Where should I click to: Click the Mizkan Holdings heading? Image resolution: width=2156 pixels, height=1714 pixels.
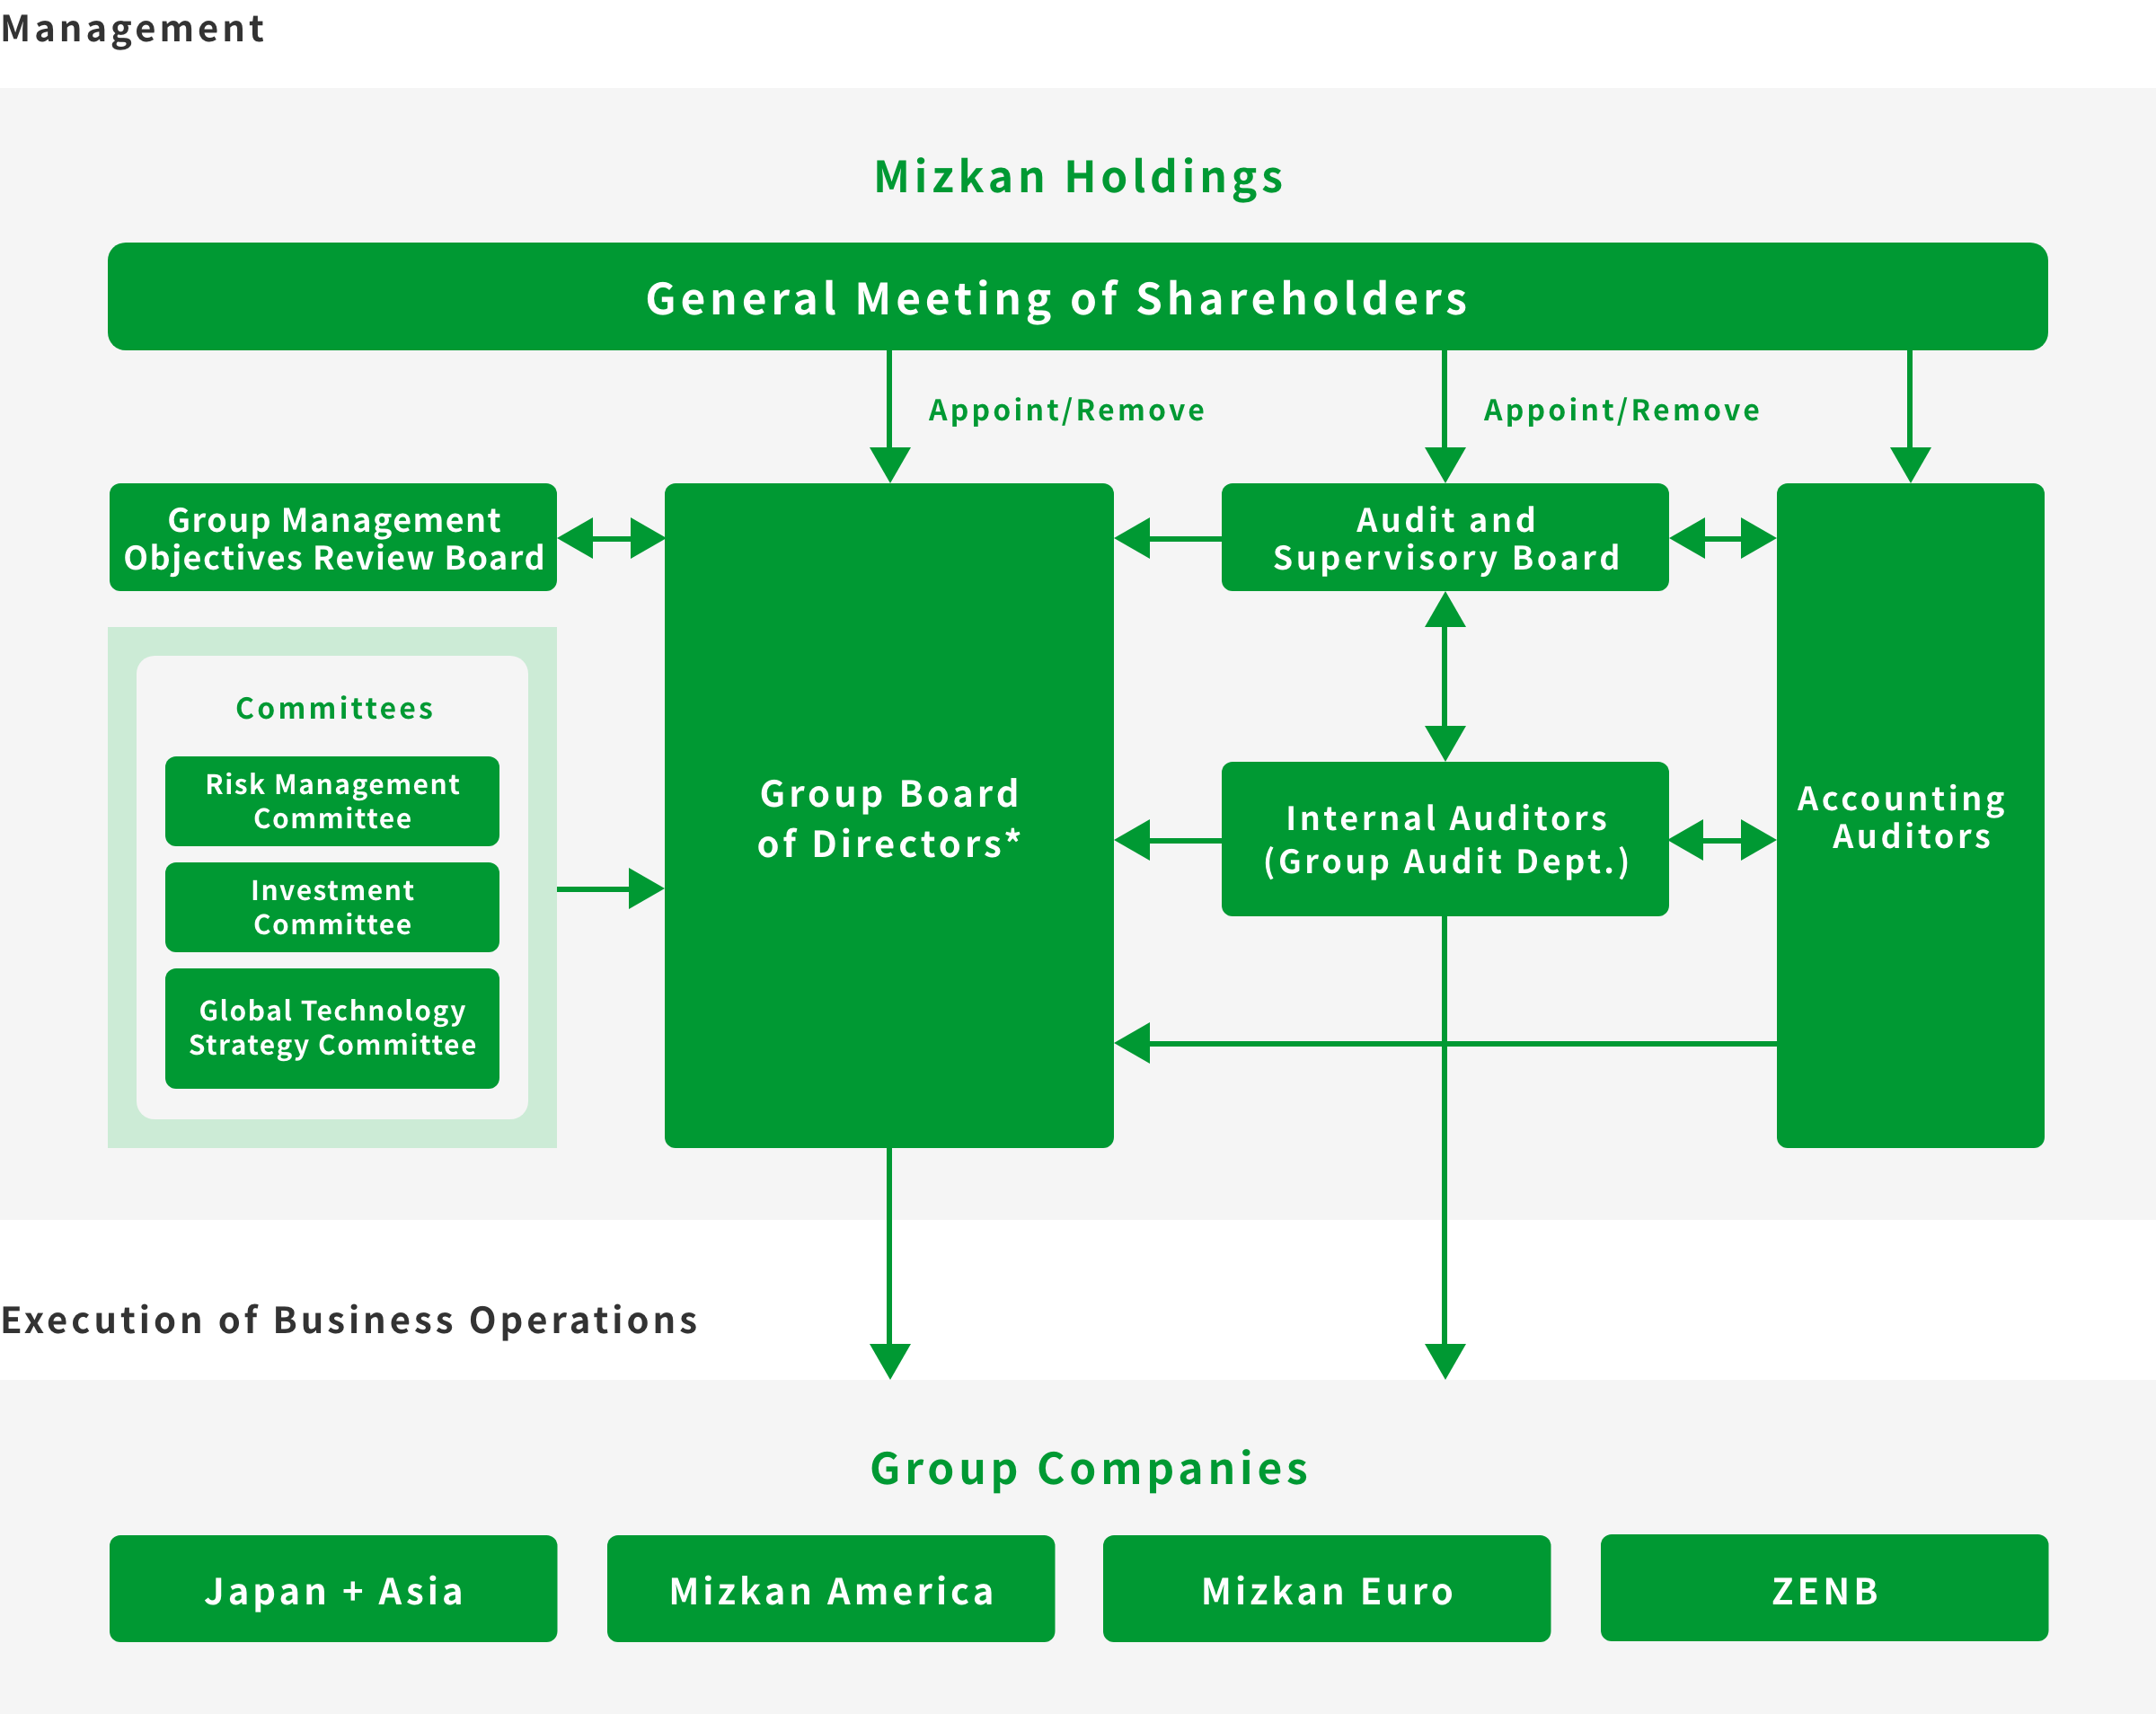(x=1079, y=177)
